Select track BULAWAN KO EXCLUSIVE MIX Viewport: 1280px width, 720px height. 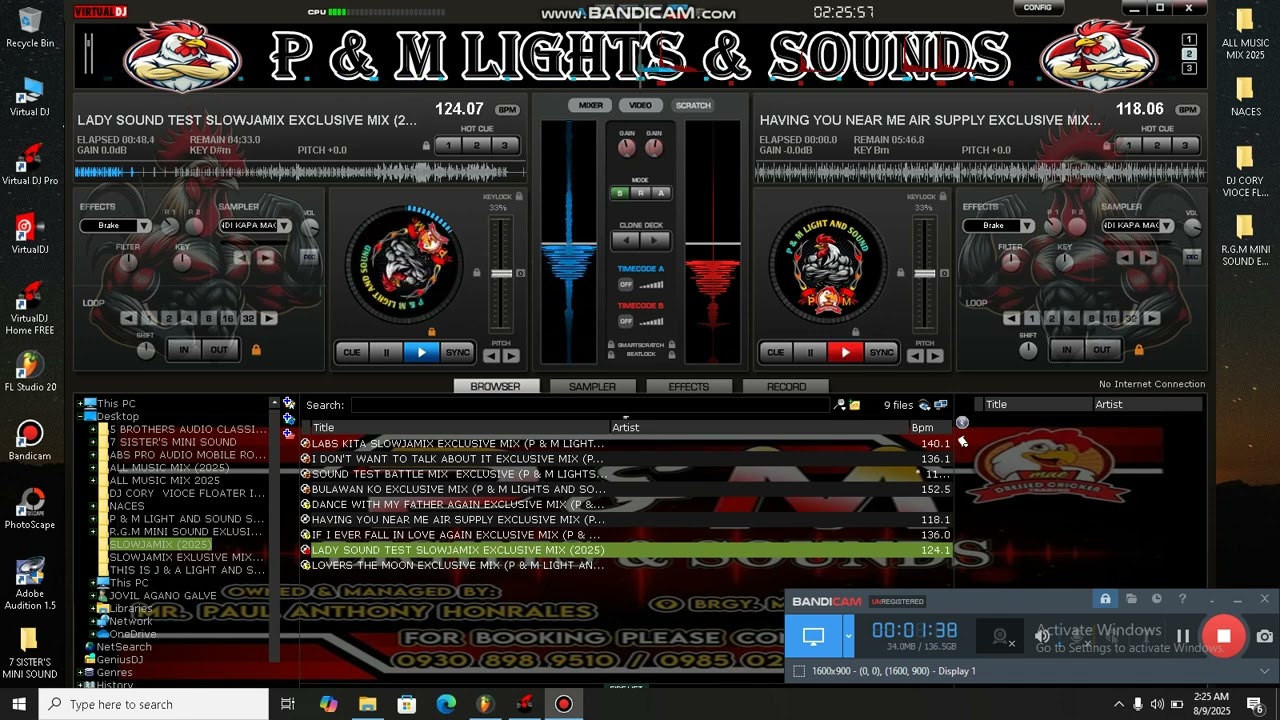626,489
